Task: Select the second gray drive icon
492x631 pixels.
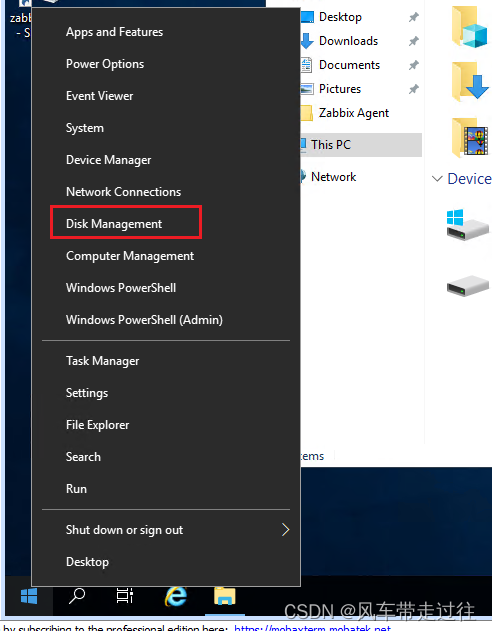Action: tap(467, 286)
